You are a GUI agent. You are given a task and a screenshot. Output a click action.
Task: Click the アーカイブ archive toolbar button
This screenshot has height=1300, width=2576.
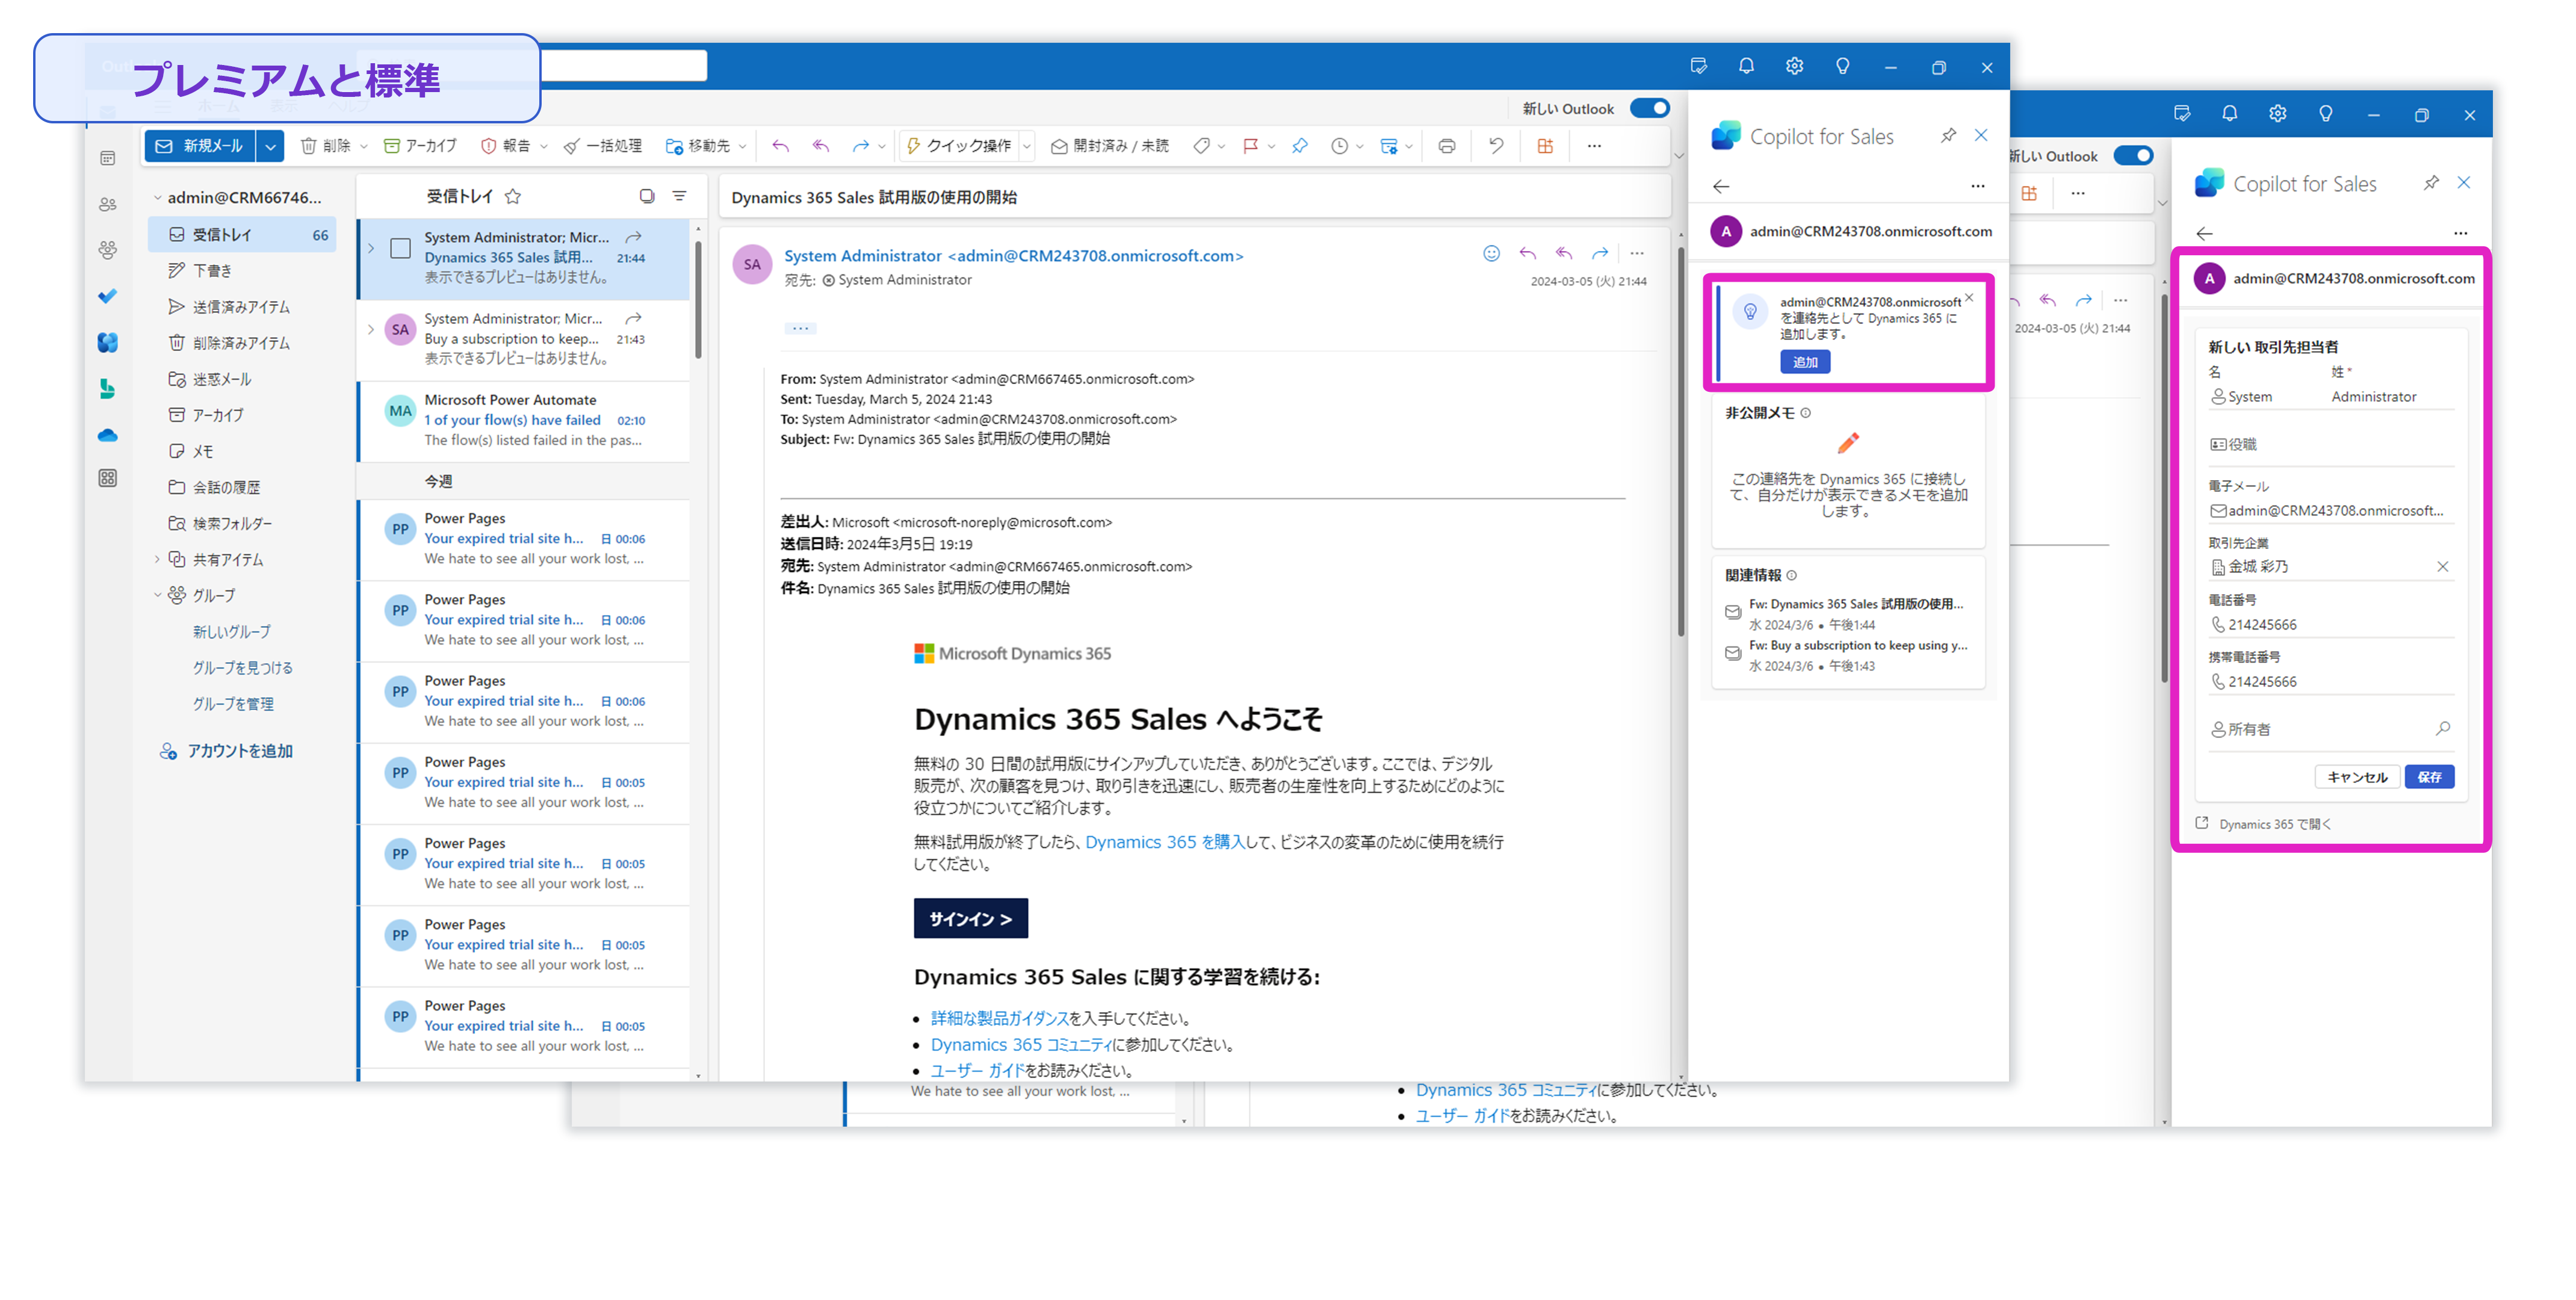tap(421, 146)
